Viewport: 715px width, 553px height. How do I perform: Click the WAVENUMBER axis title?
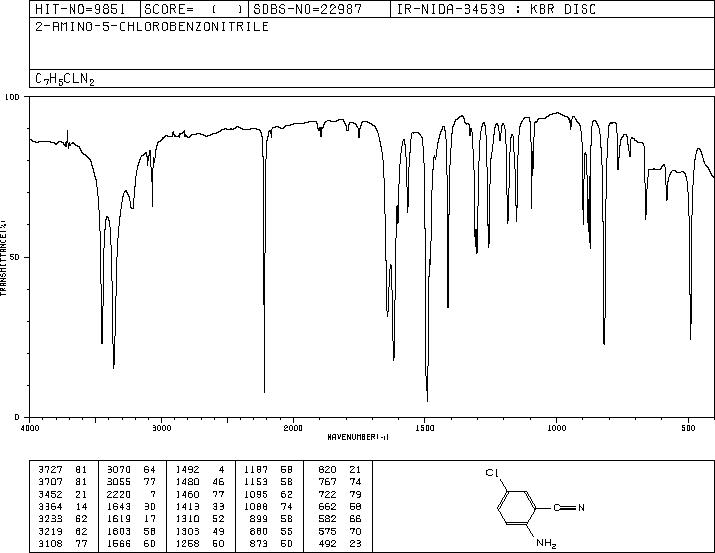[358, 437]
